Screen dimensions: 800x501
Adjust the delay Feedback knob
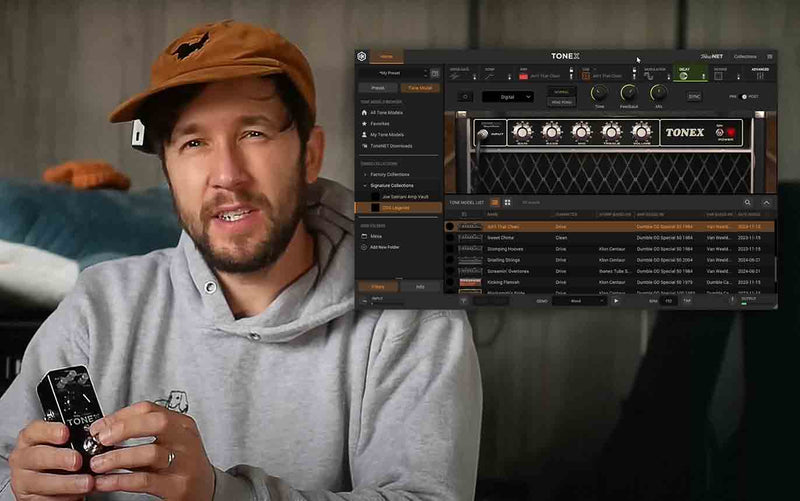tap(629, 93)
